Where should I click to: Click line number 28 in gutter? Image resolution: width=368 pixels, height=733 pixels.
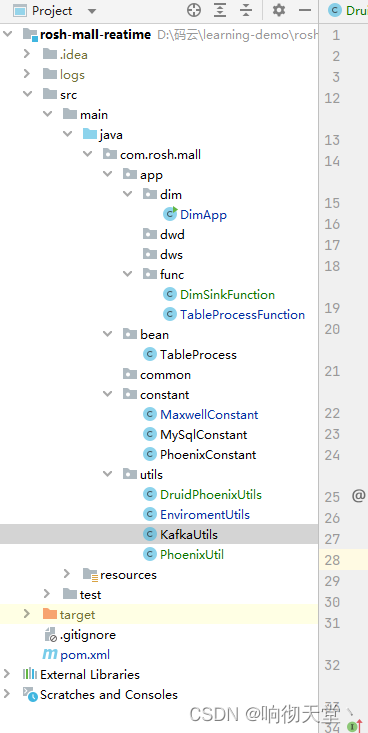click(332, 560)
